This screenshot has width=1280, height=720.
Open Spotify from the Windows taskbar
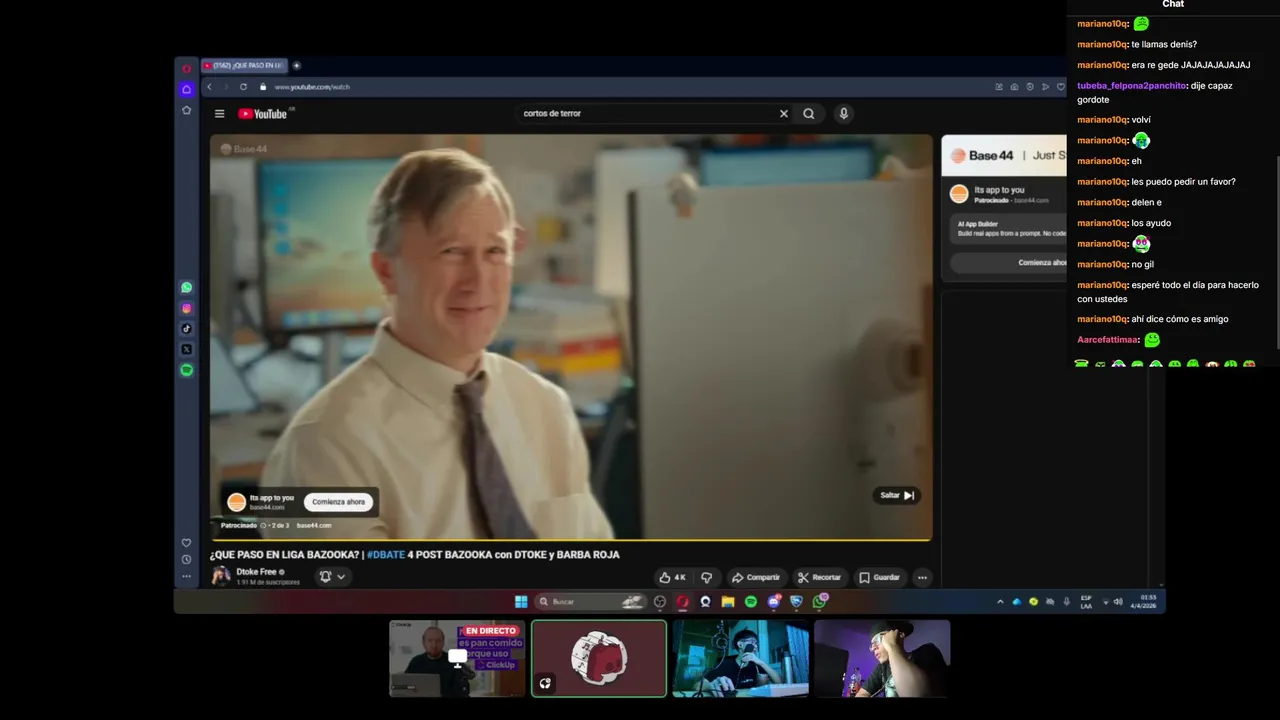pyautogui.click(x=751, y=602)
